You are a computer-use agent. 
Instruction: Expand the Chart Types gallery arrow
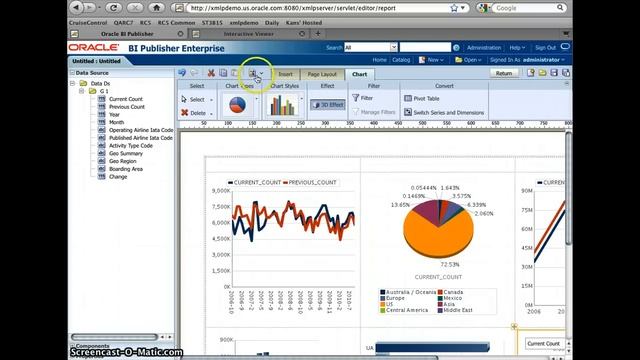256,99
